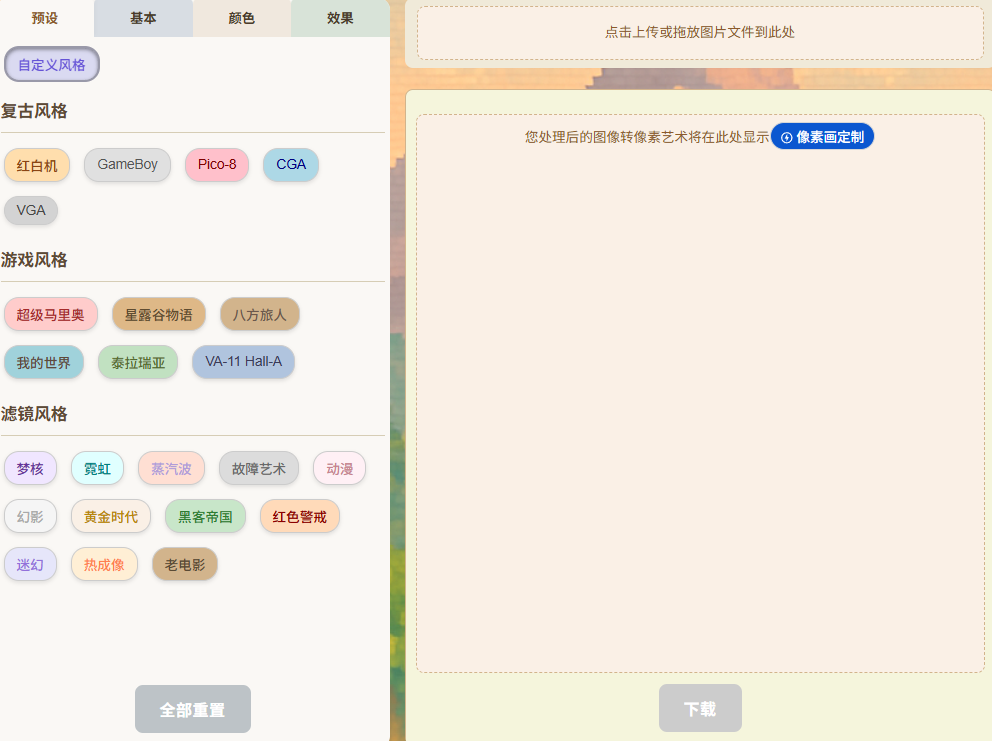Apply the 超级马里奥 game style
Screen dimensions: 992x741
(51, 314)
